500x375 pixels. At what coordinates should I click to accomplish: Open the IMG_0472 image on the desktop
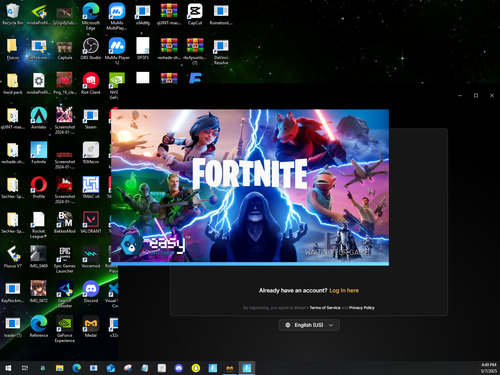(x=39, y=292)
